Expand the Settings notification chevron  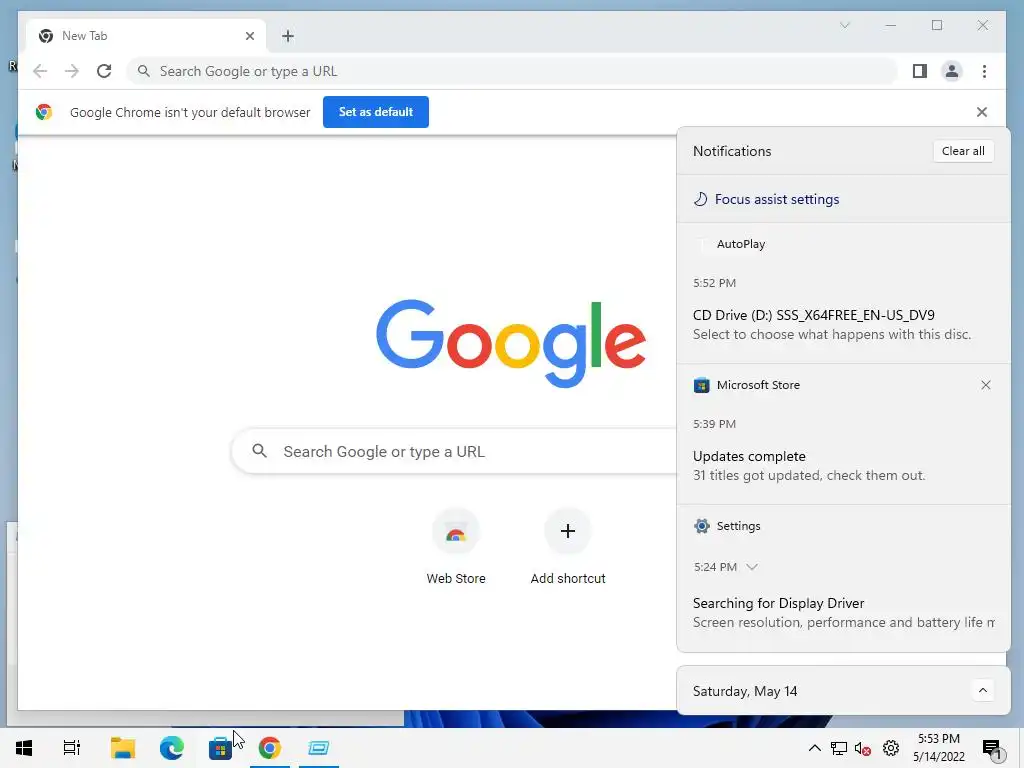pos(752,567)
